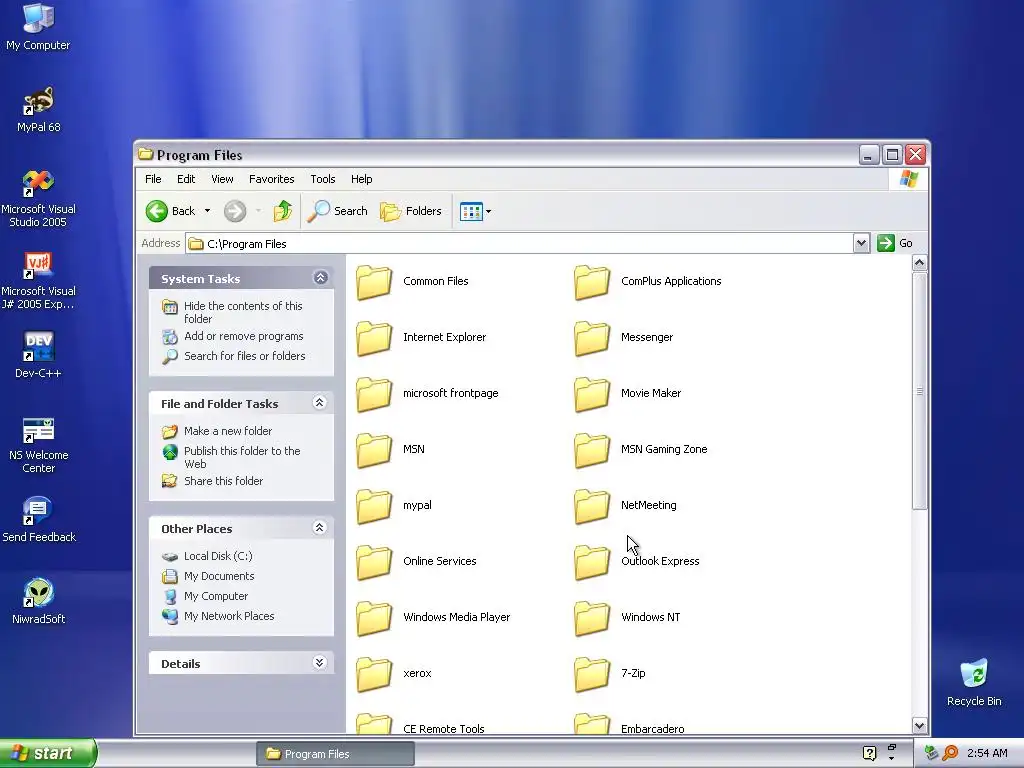Screen dimensions: 1024x768
Task: Select the Movie Maker folder
Action: [628, 394]
